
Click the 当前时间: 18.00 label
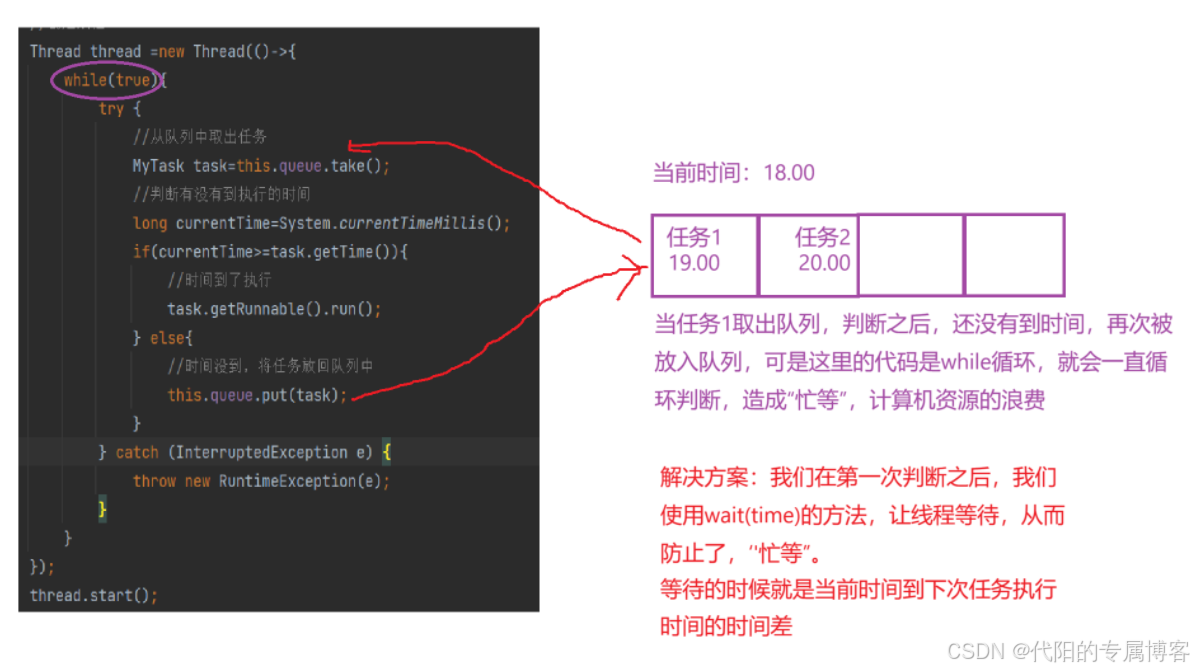(732, 172)
